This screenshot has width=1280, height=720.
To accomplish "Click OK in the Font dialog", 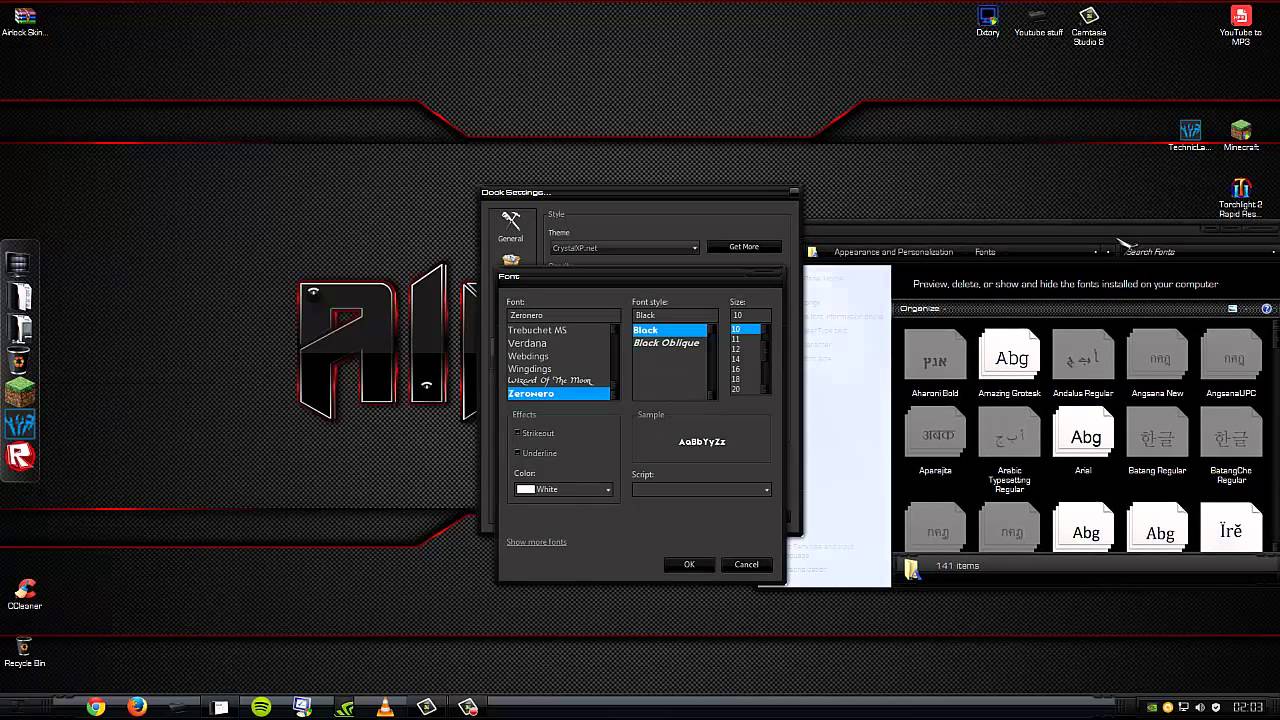I will 689,564.
